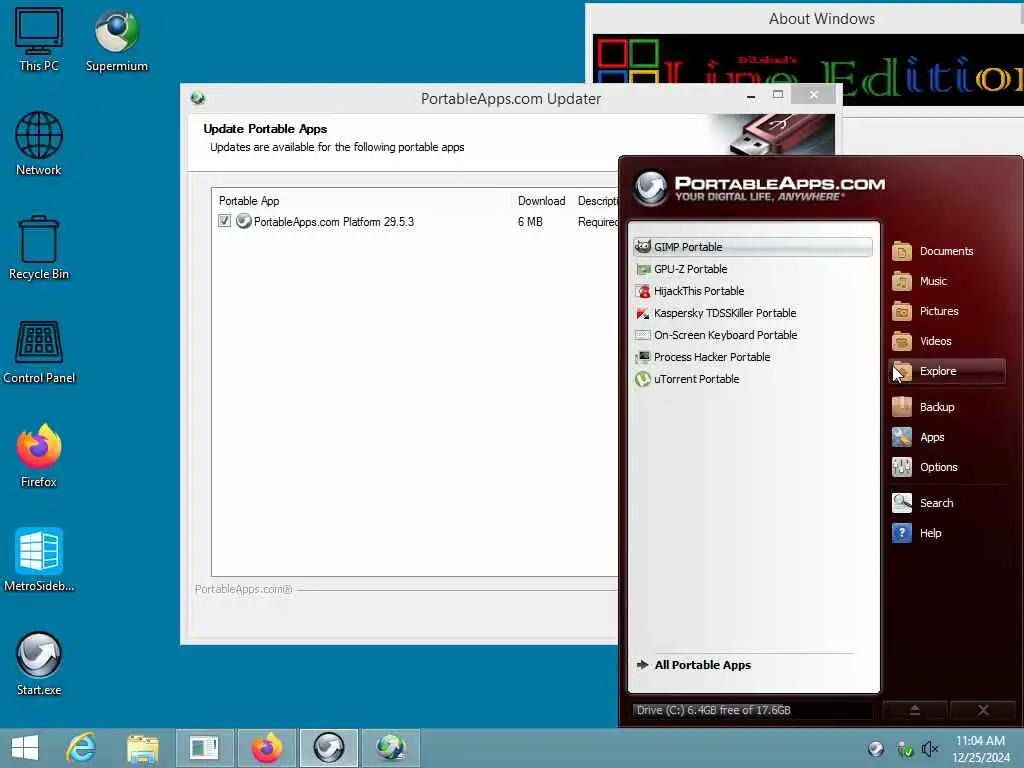Close the PortableApps menu with X button

(983, 710)
